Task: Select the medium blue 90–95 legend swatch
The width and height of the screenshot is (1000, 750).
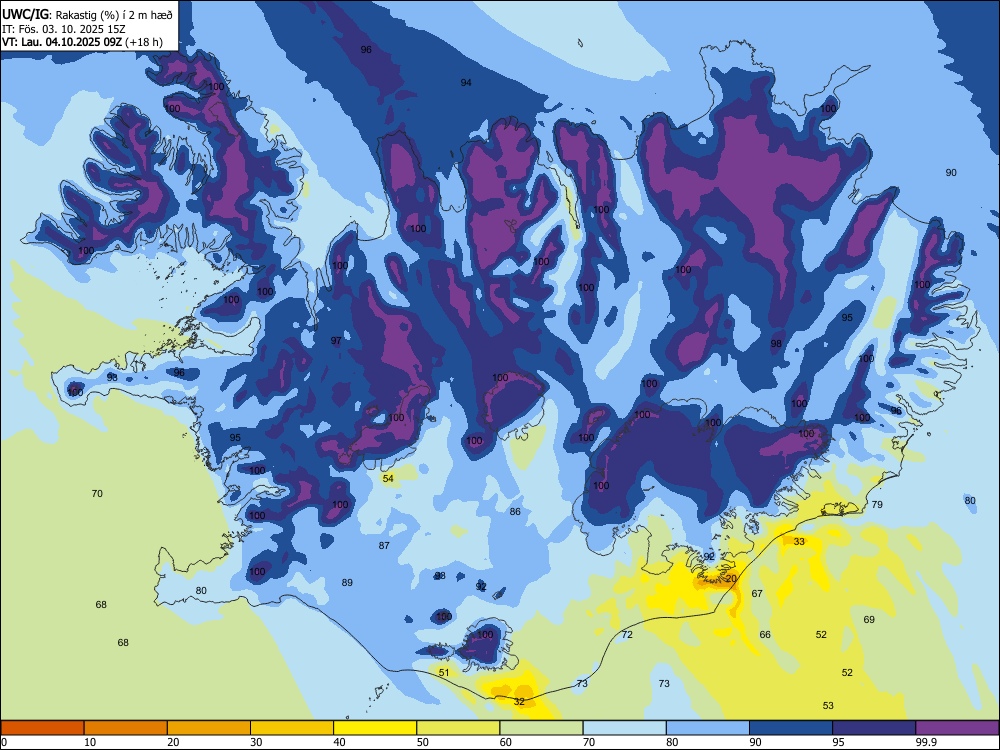Action: 791,728
